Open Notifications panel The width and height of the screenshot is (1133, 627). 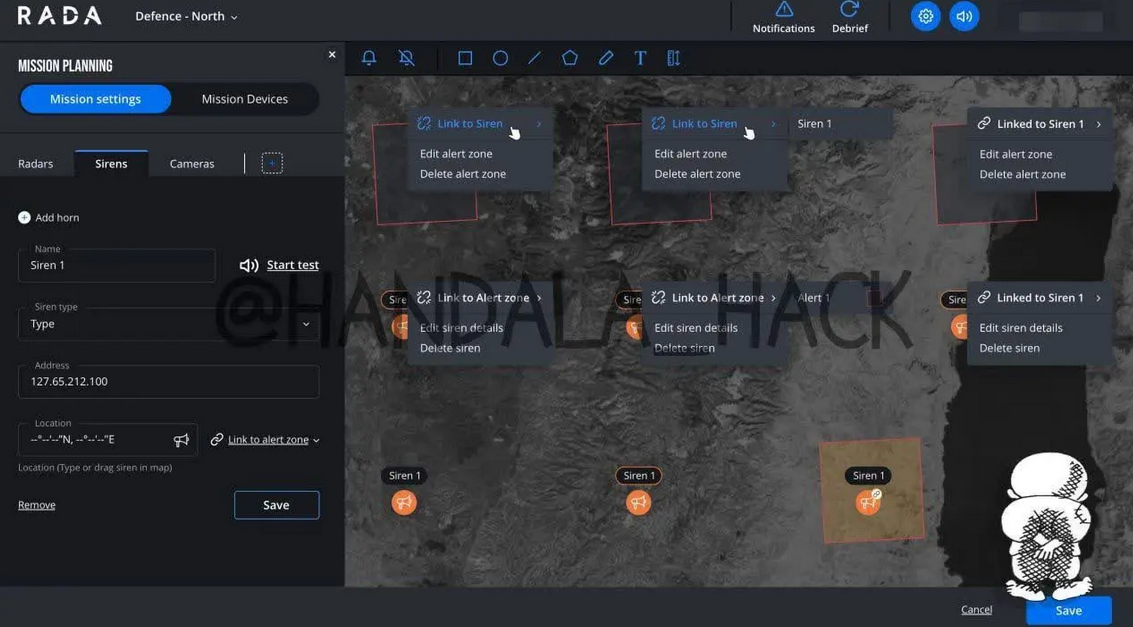pyautogui.click(x=783, y=17)
